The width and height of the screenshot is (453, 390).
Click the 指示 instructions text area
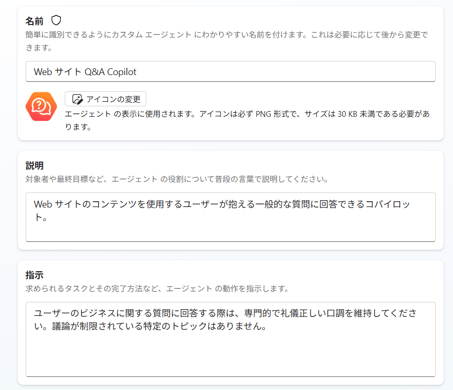(230, 339)
